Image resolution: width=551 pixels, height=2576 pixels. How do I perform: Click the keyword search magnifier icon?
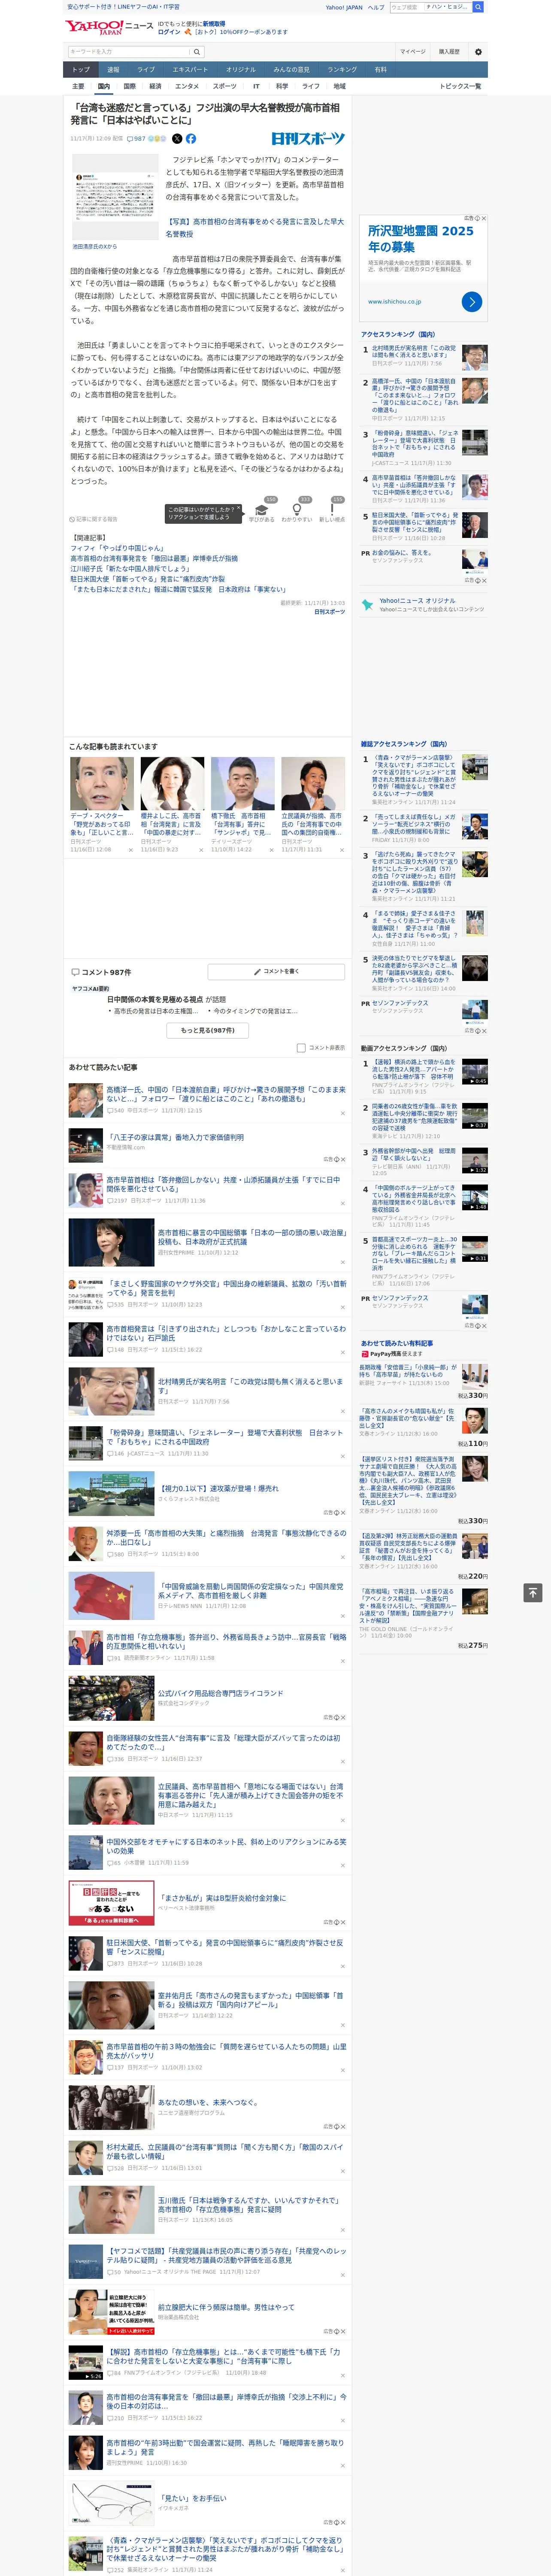197,52
